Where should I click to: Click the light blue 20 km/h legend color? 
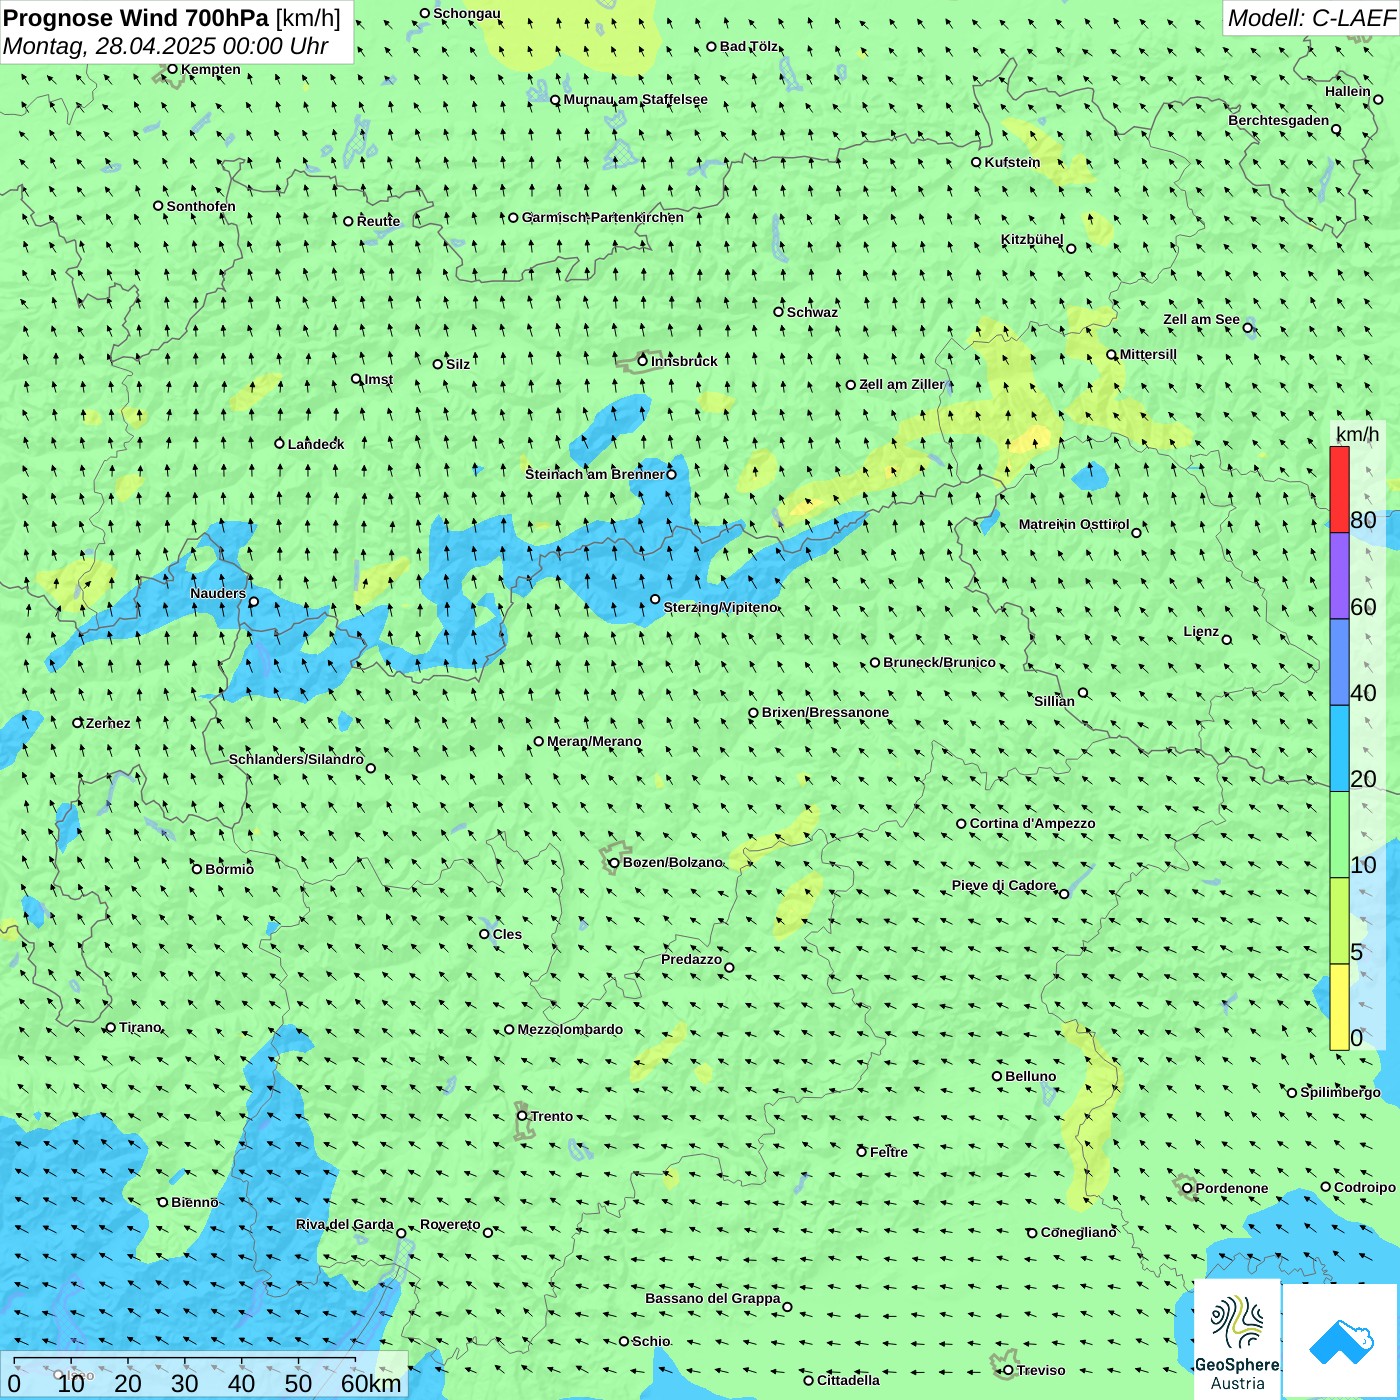(1339, 749)
